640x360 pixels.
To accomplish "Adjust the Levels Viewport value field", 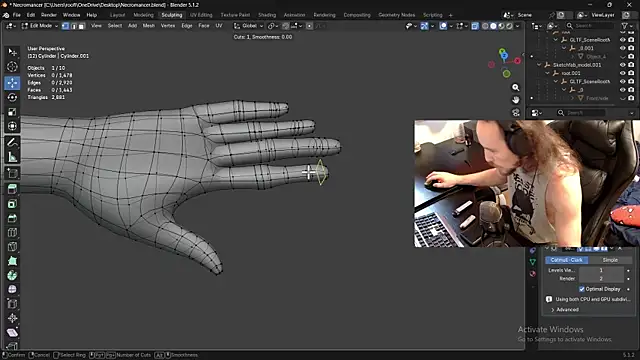I will 601,270.
